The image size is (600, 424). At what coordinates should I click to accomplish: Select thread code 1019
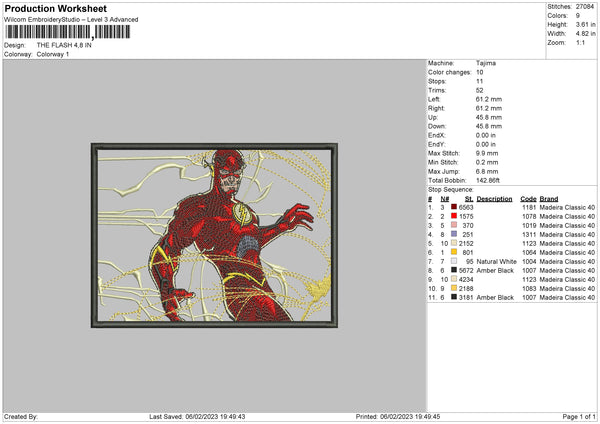(529, 225)
